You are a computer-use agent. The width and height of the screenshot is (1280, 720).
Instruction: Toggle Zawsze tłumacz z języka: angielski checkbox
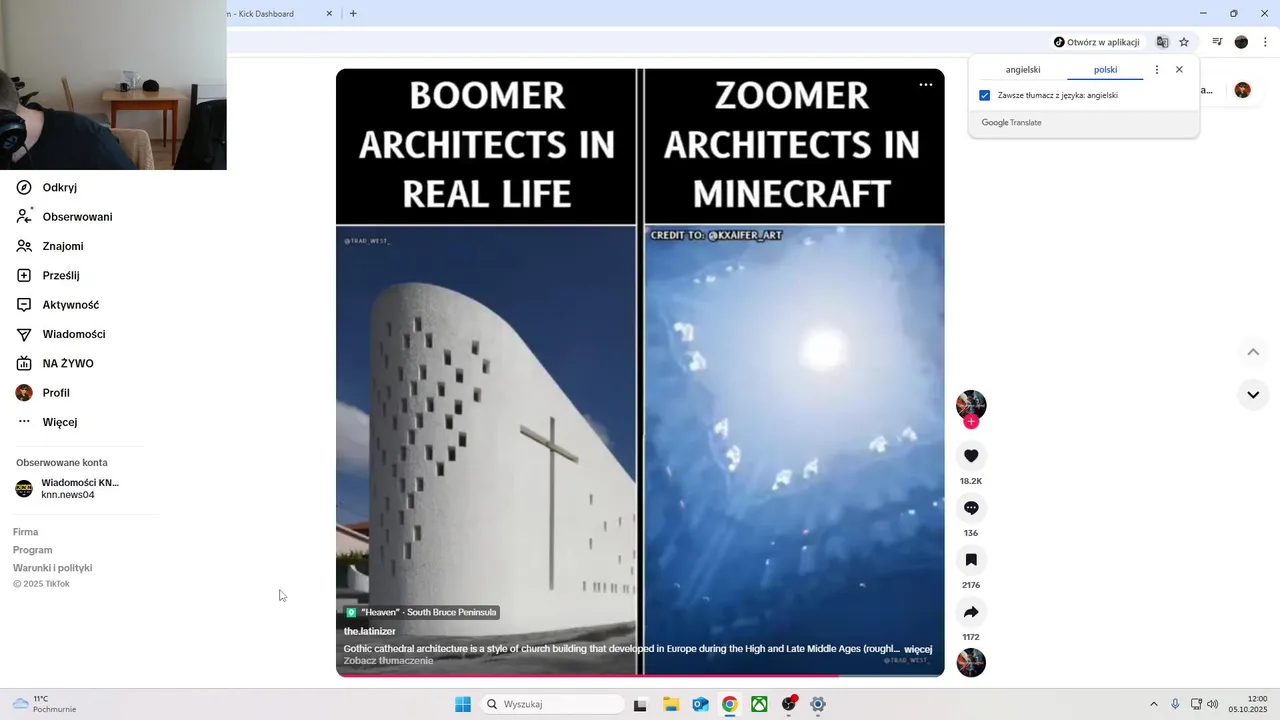985,95
